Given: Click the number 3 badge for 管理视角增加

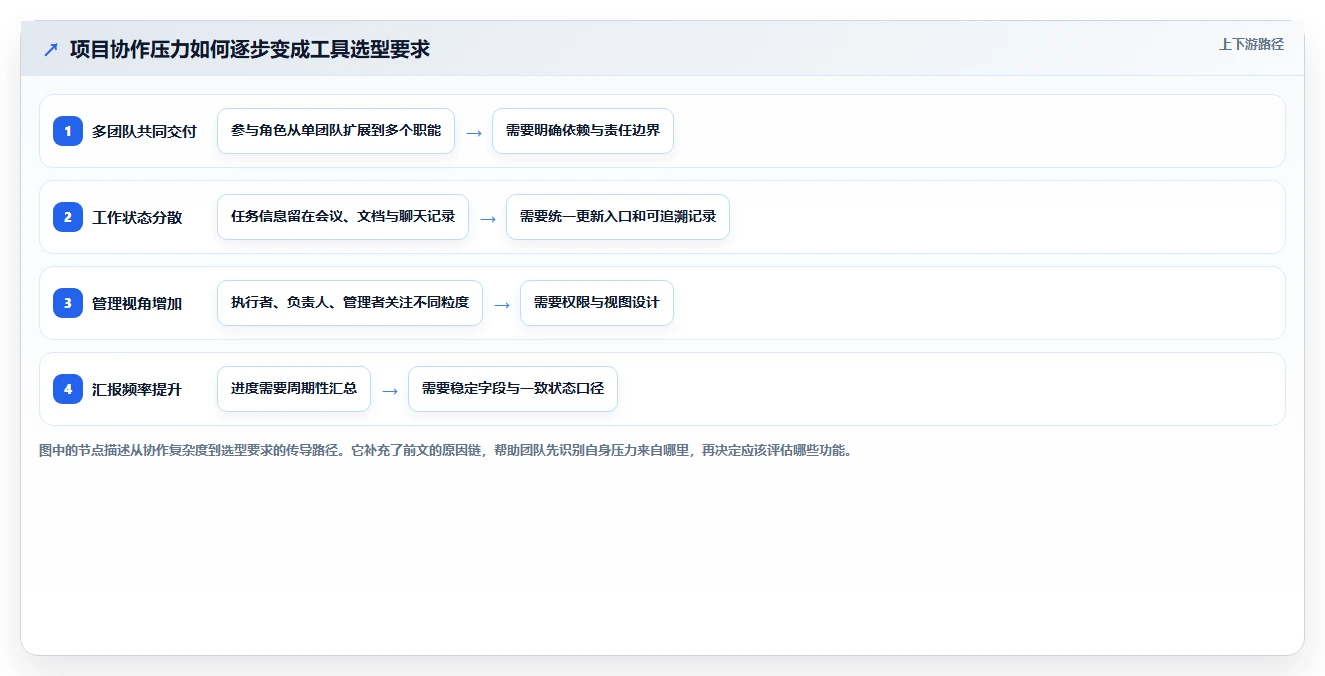Looking at the screenshot, I should [x=68, y=303].
